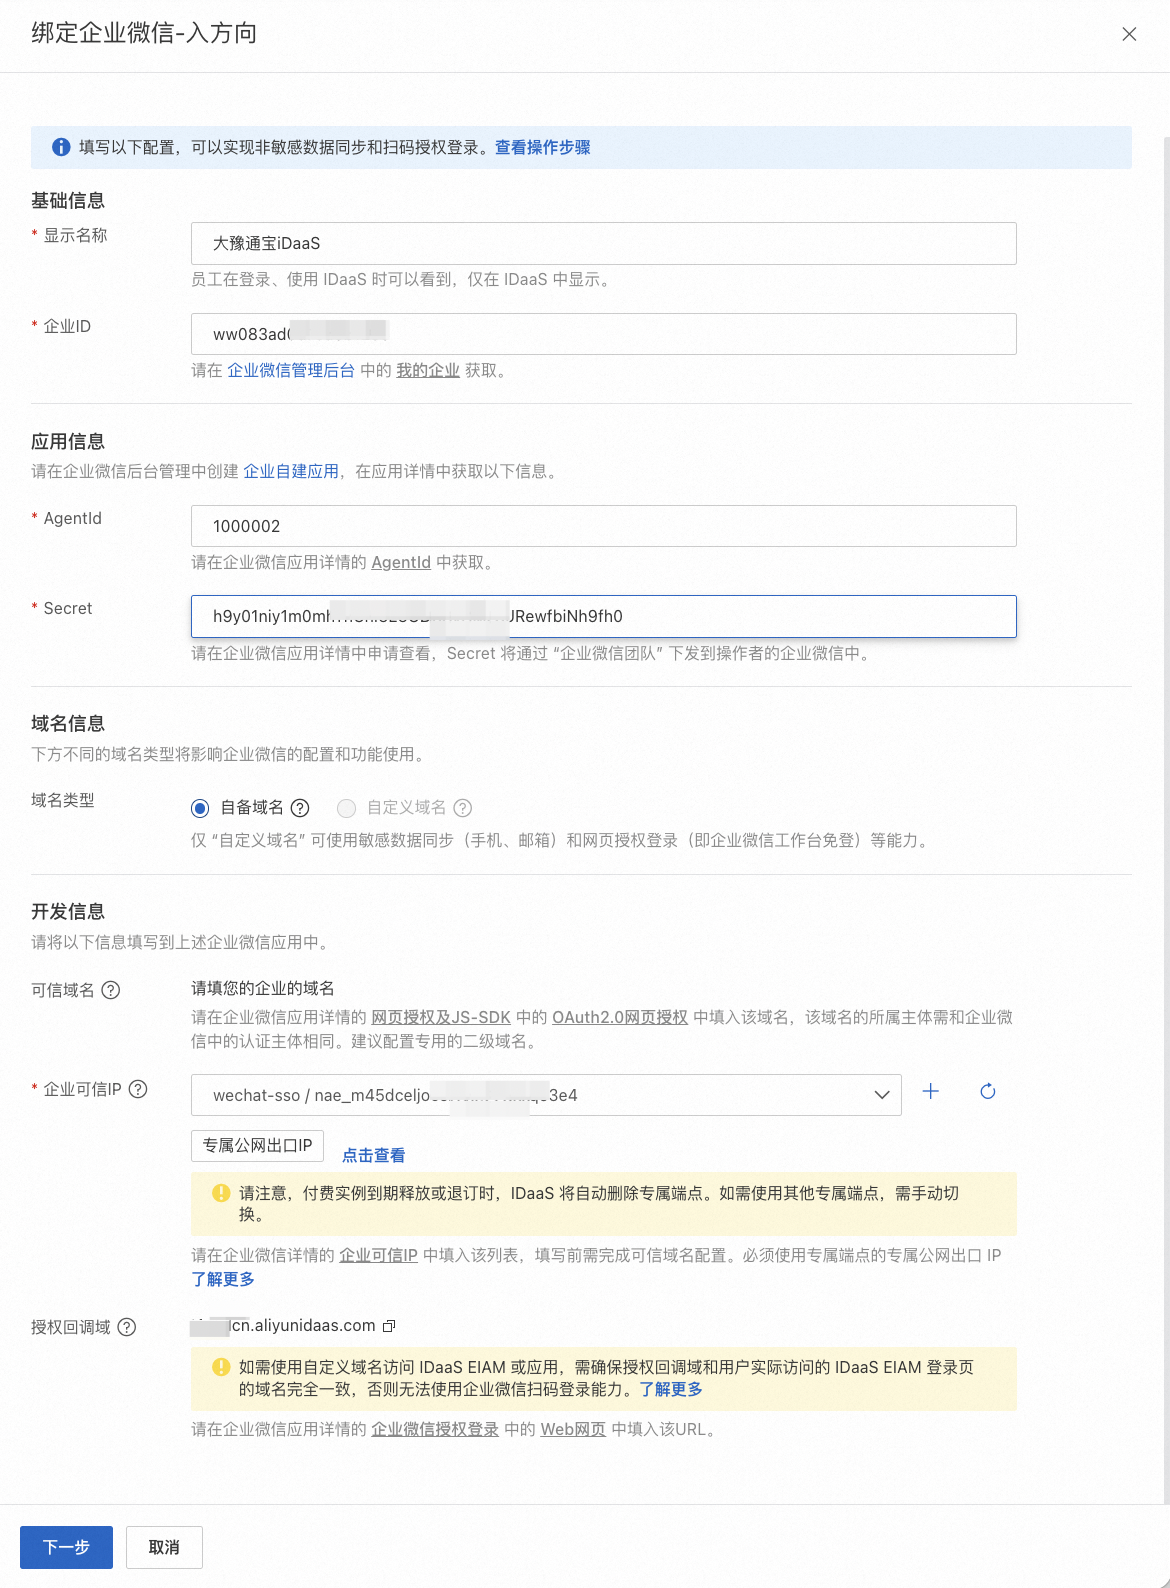The width and height of the screenshot is (1170, 1588).
Task: Click the warning icon in the 自定义域名 notice
Action: coord(221,1367)
